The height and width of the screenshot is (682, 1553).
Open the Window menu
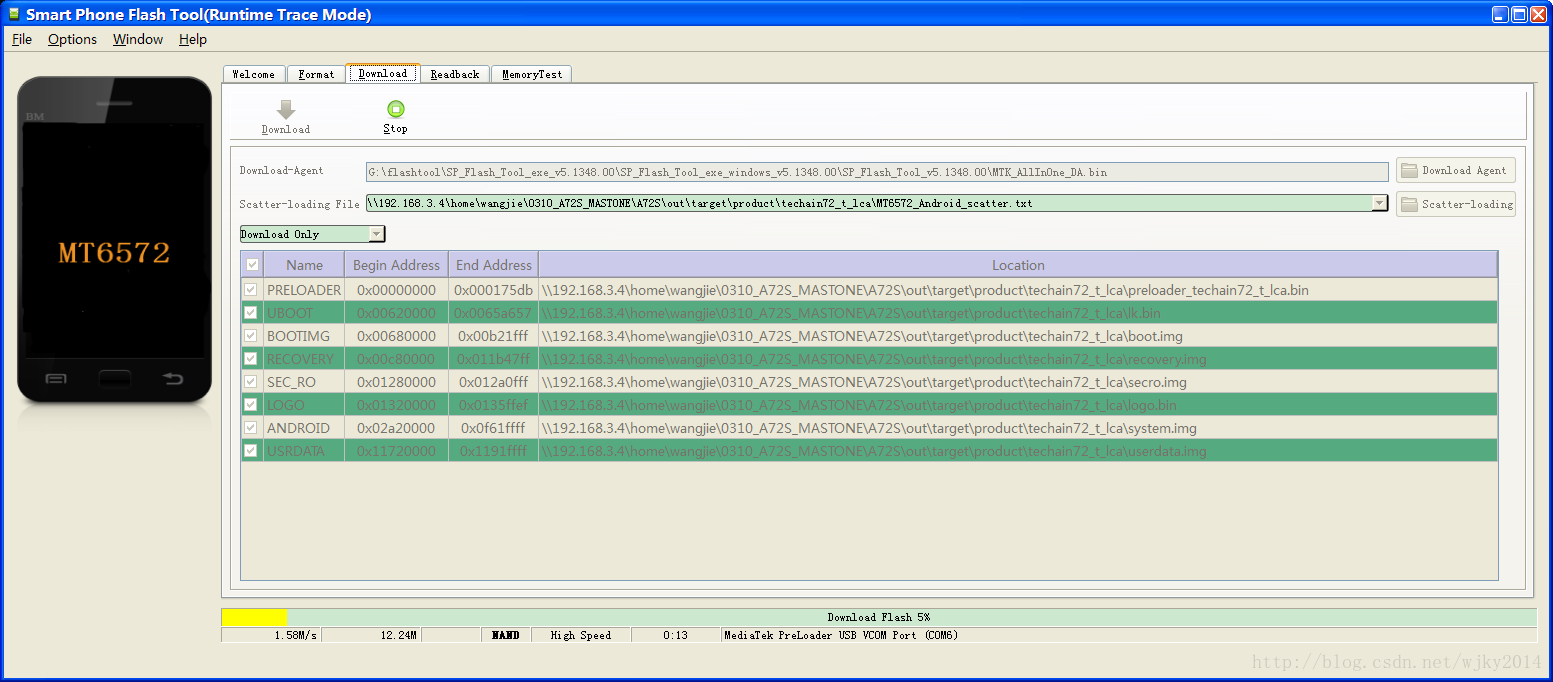(x=138, y=39)
